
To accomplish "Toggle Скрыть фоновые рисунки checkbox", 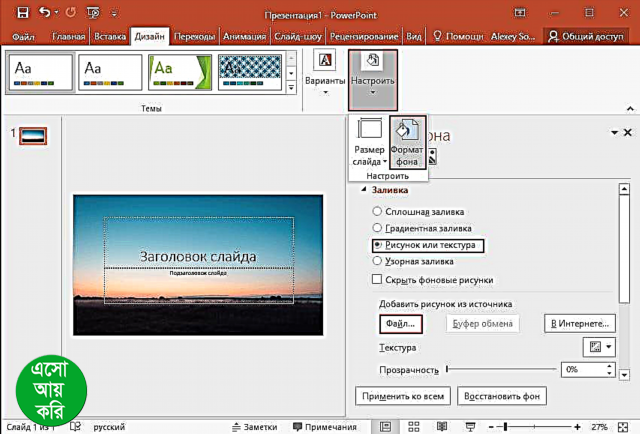I will point(377,280).
